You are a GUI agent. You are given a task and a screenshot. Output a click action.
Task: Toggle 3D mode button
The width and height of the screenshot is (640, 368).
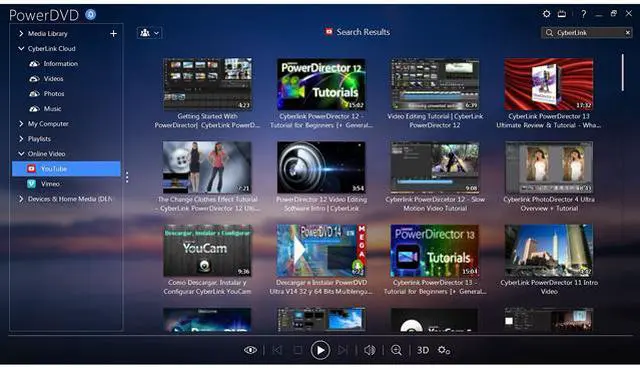click(x=423, y=350)
